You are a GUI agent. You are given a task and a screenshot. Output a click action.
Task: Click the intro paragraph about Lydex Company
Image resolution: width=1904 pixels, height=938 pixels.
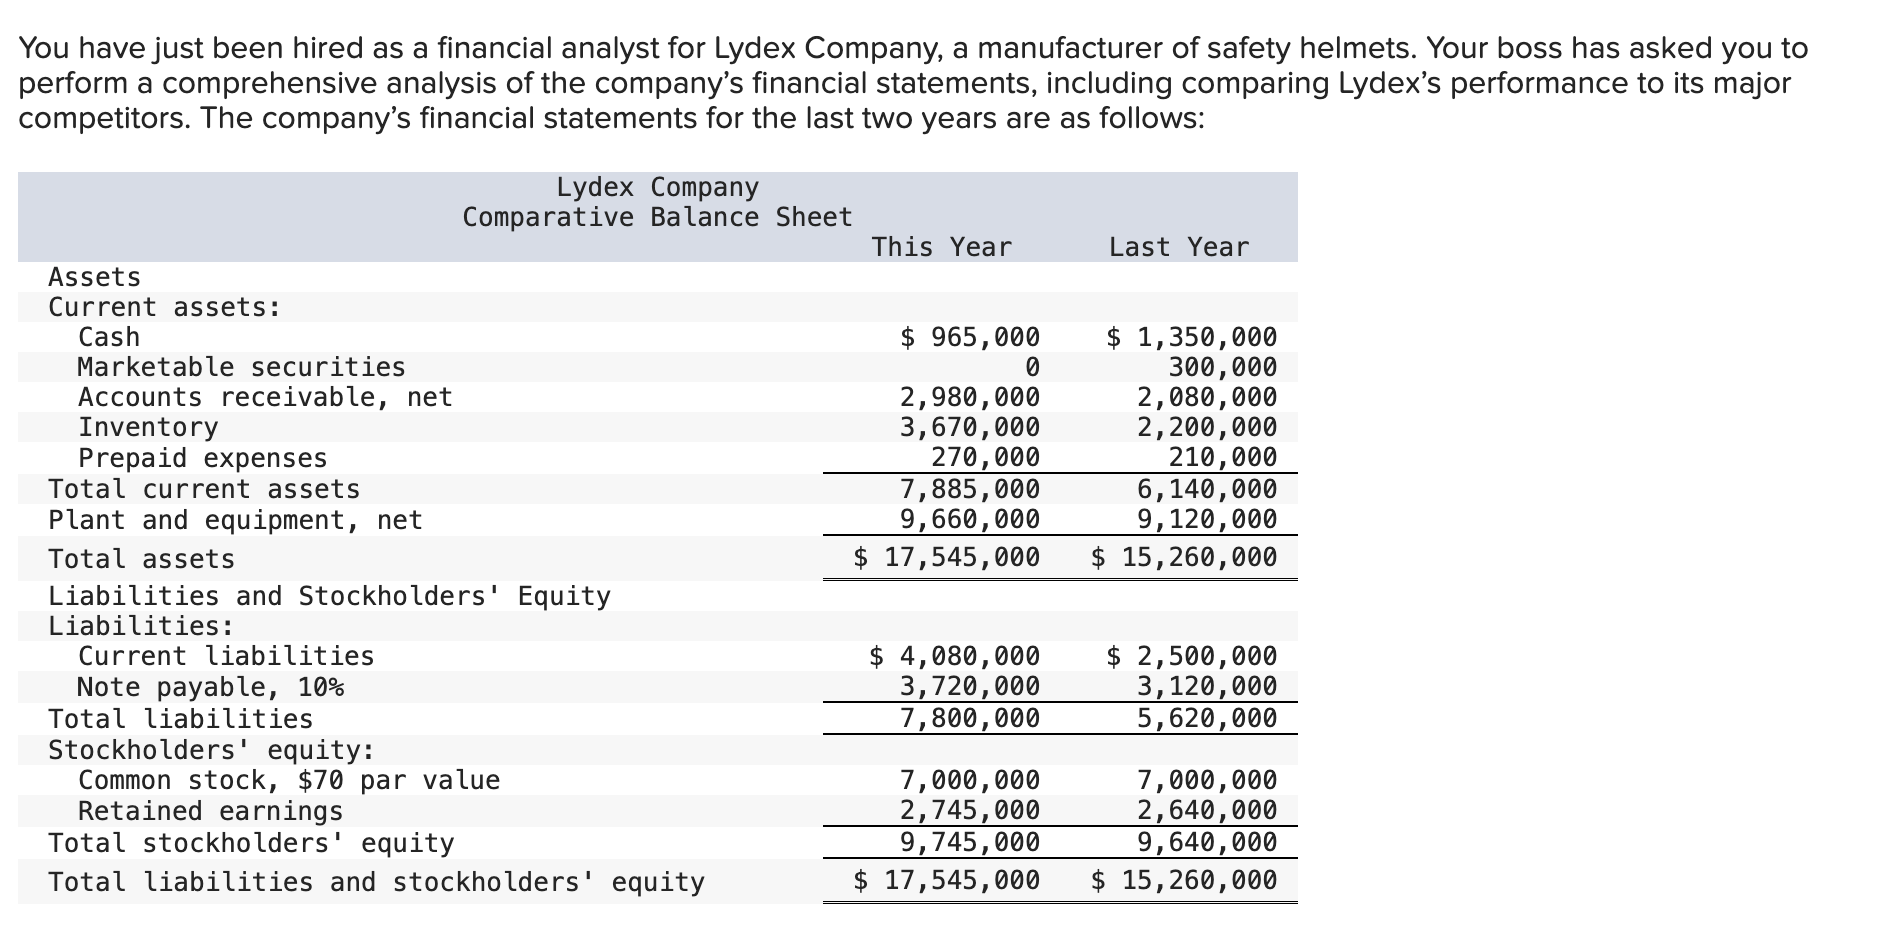point(913,83)
